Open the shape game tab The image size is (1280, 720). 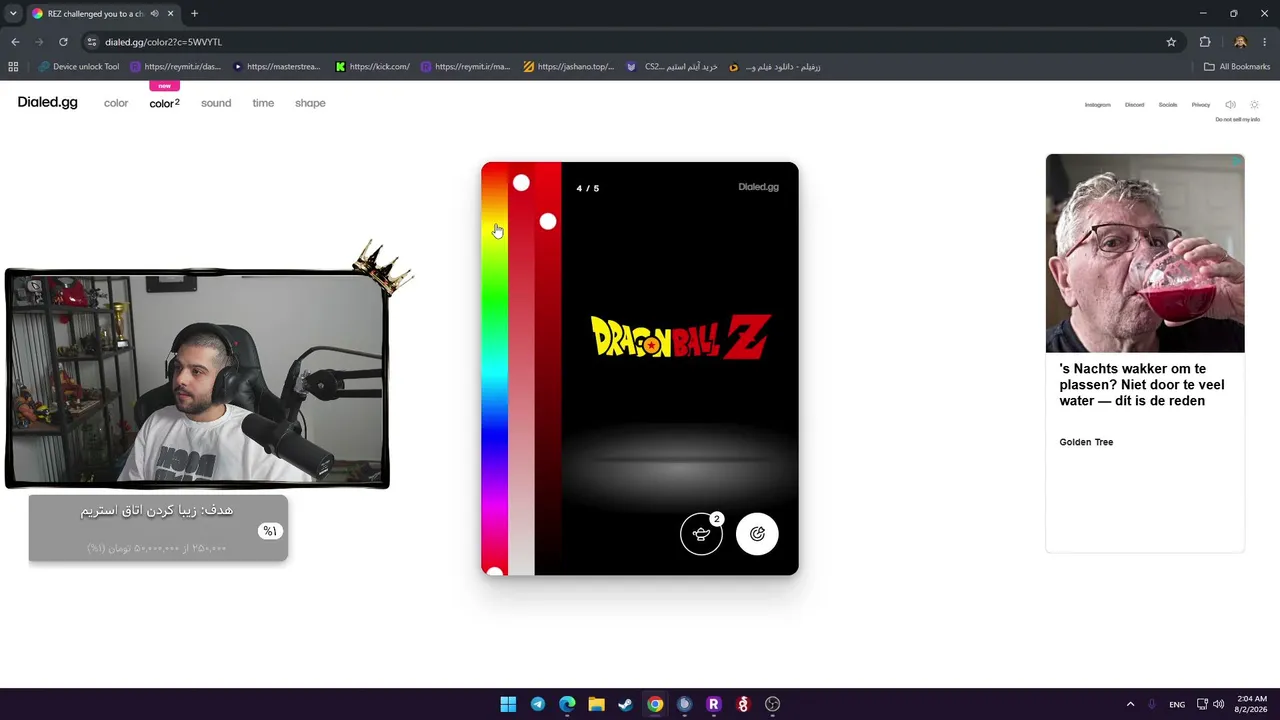310,103
